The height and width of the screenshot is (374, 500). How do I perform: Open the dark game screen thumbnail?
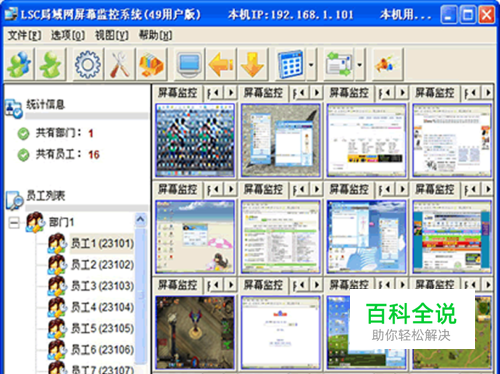click(195, 333)
